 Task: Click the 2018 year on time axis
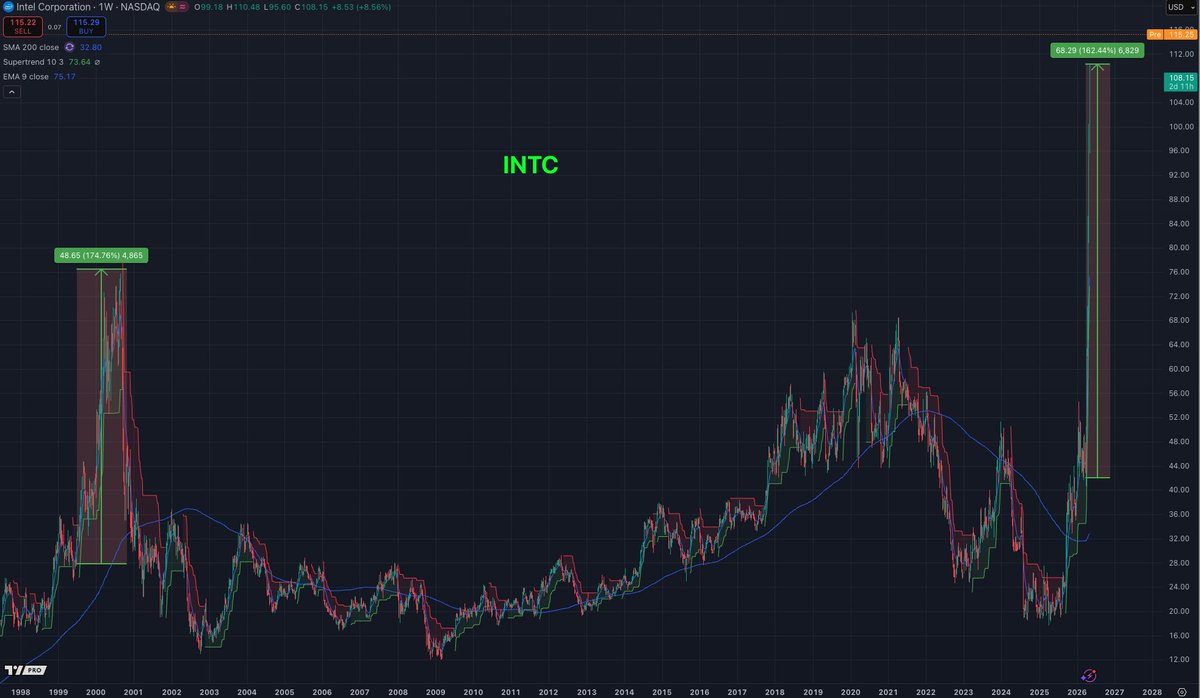tap(774, 691)
